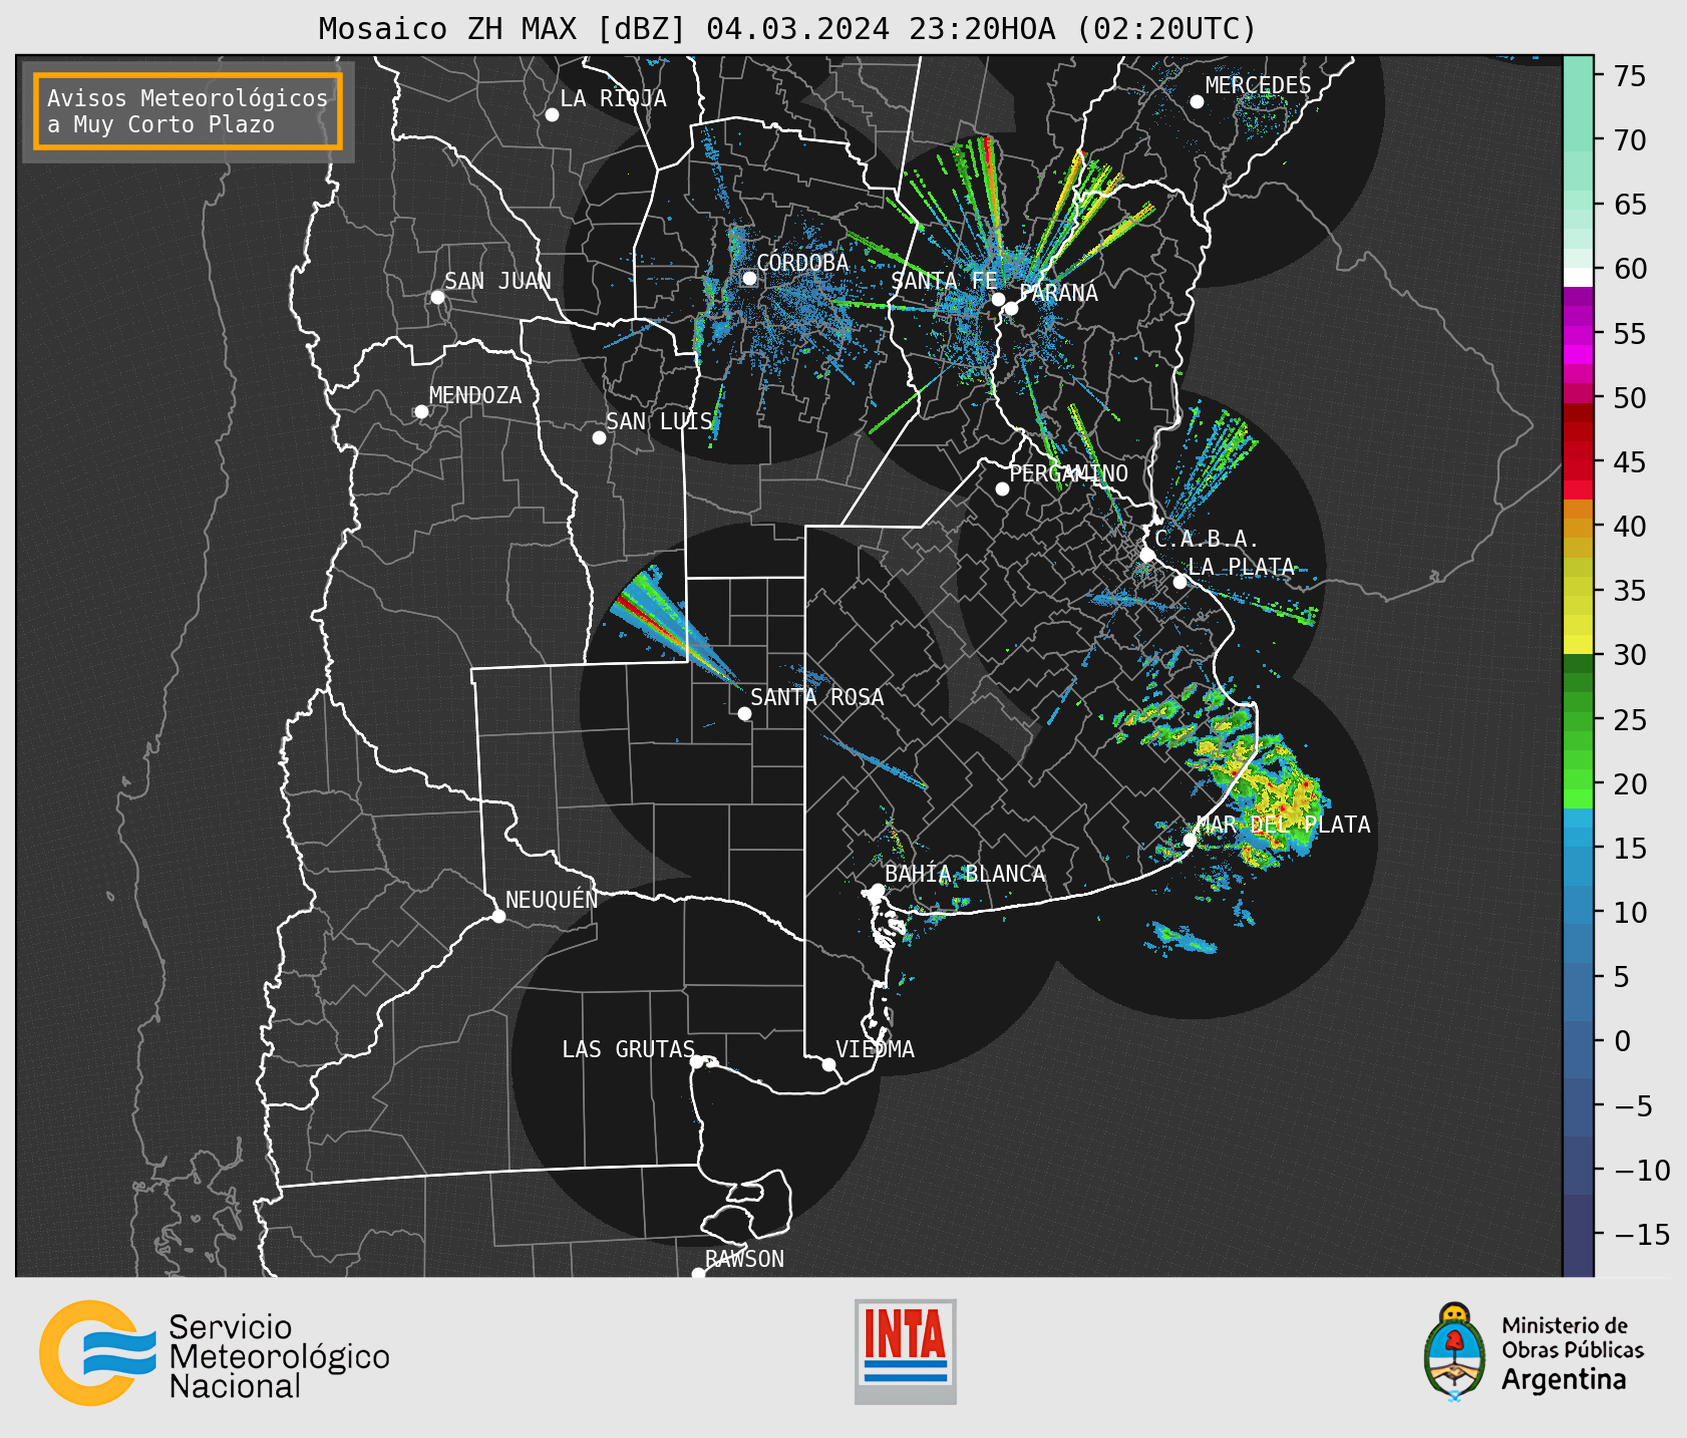Screen dimensions: 1687x1438
Task: Click the Argentina text in the ministry logo
Action: tap(1563, 1379)
